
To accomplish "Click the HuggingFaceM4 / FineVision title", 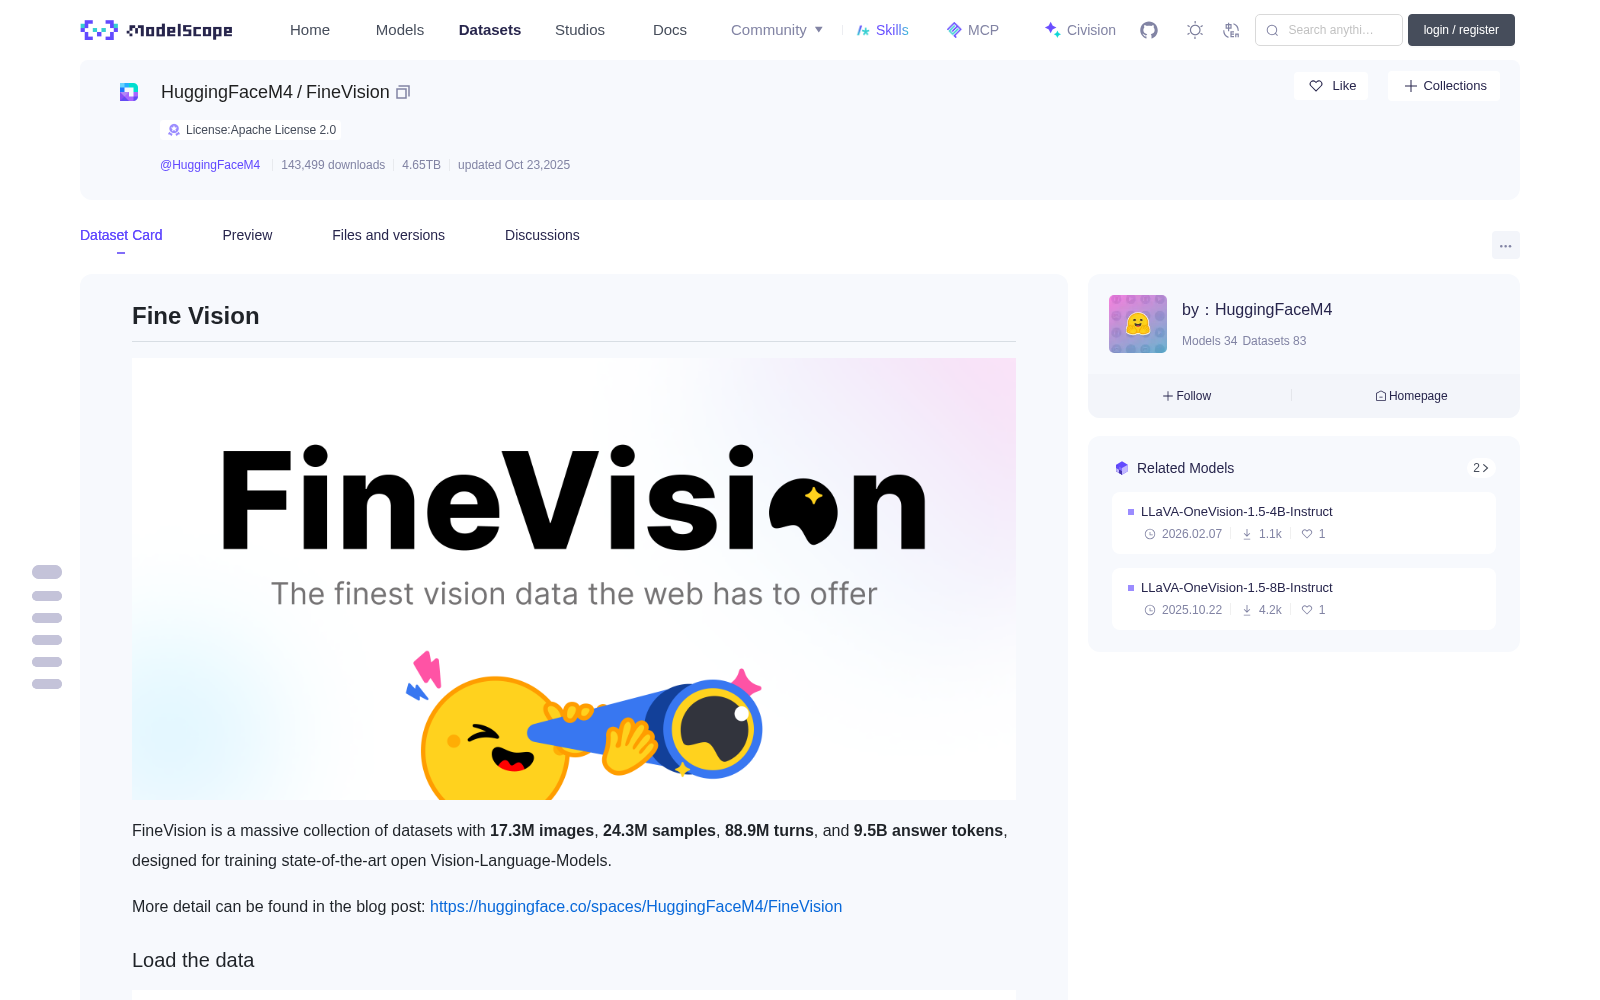I will [275, 92].
